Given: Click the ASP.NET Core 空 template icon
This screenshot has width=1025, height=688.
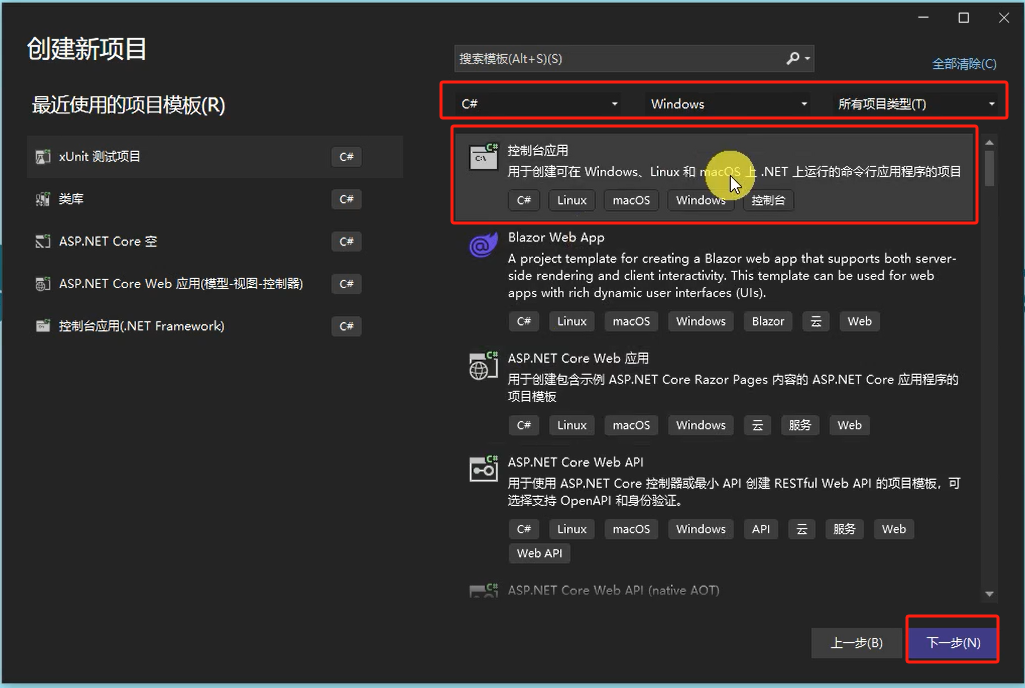Looking at the screenshot, I should 42,241.
